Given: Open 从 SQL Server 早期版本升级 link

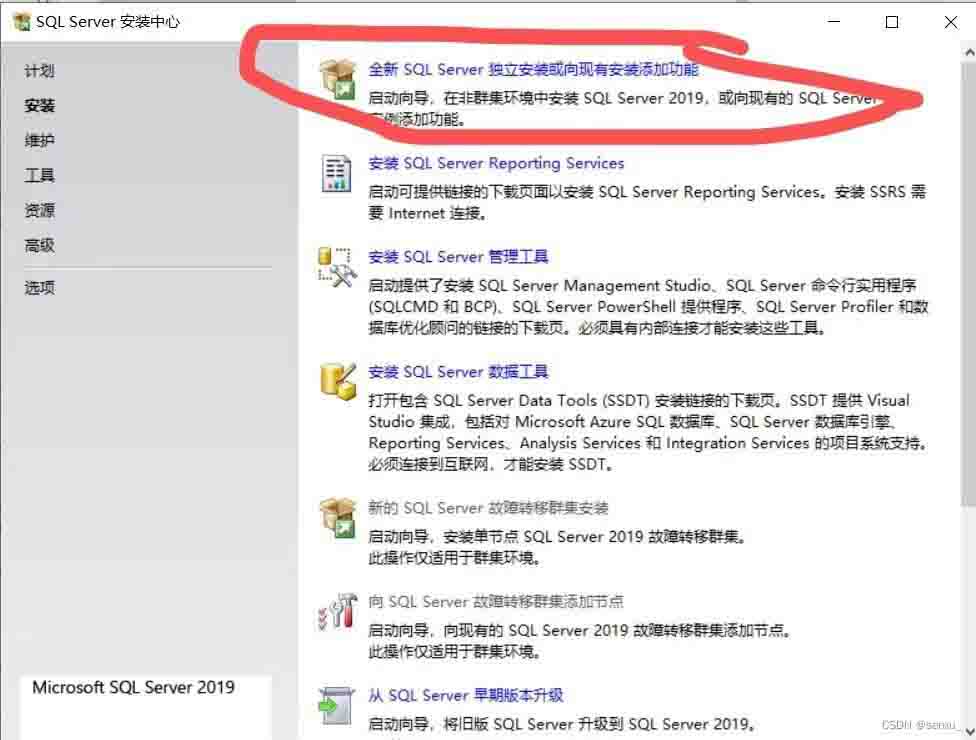Looking at the screenshot, I should (x=465, y=695).
